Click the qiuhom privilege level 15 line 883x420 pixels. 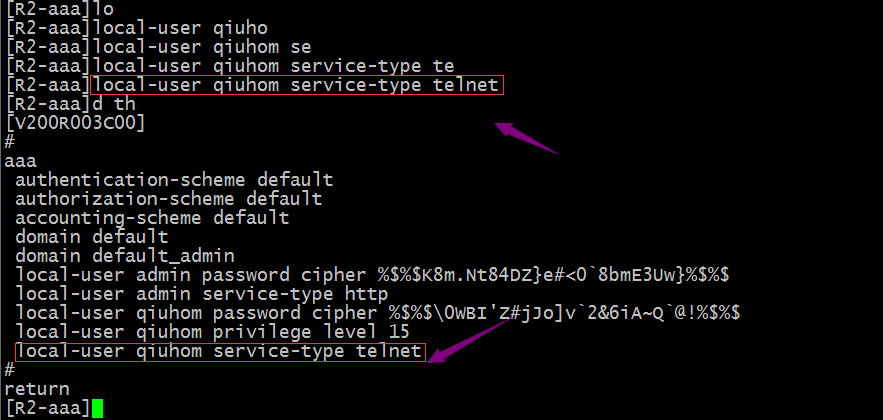(212, 332)
